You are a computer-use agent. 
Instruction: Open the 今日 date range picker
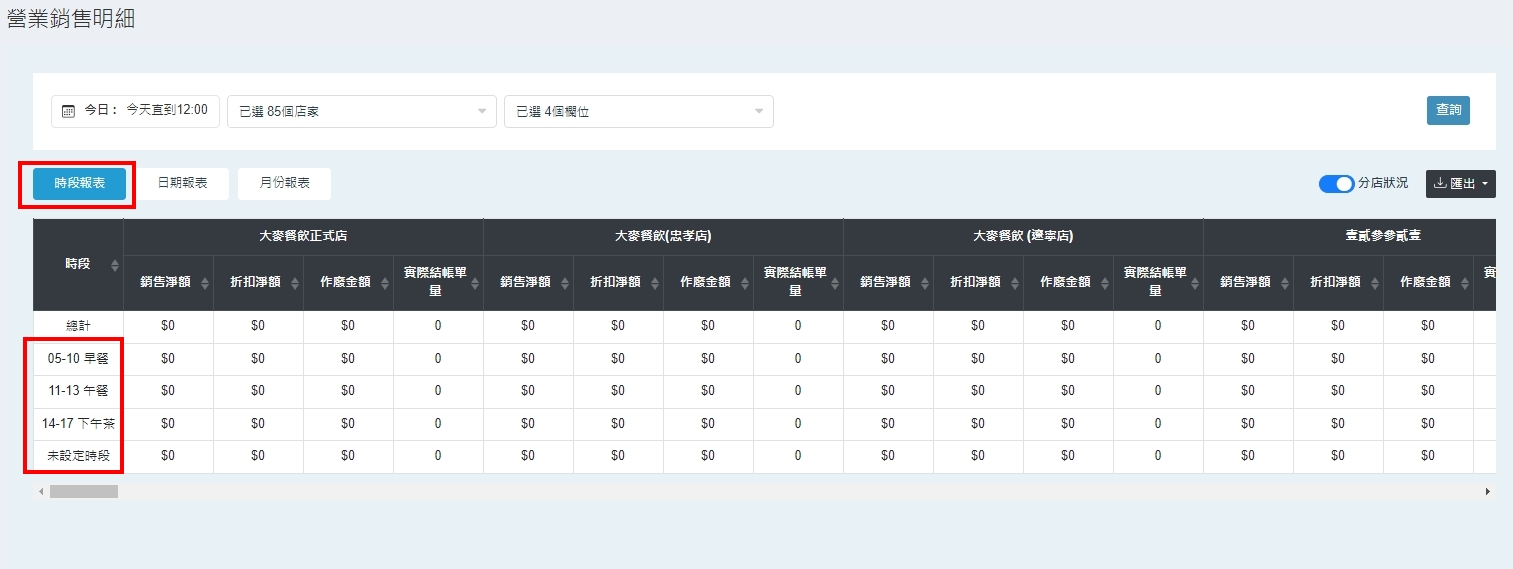point(135,111)
